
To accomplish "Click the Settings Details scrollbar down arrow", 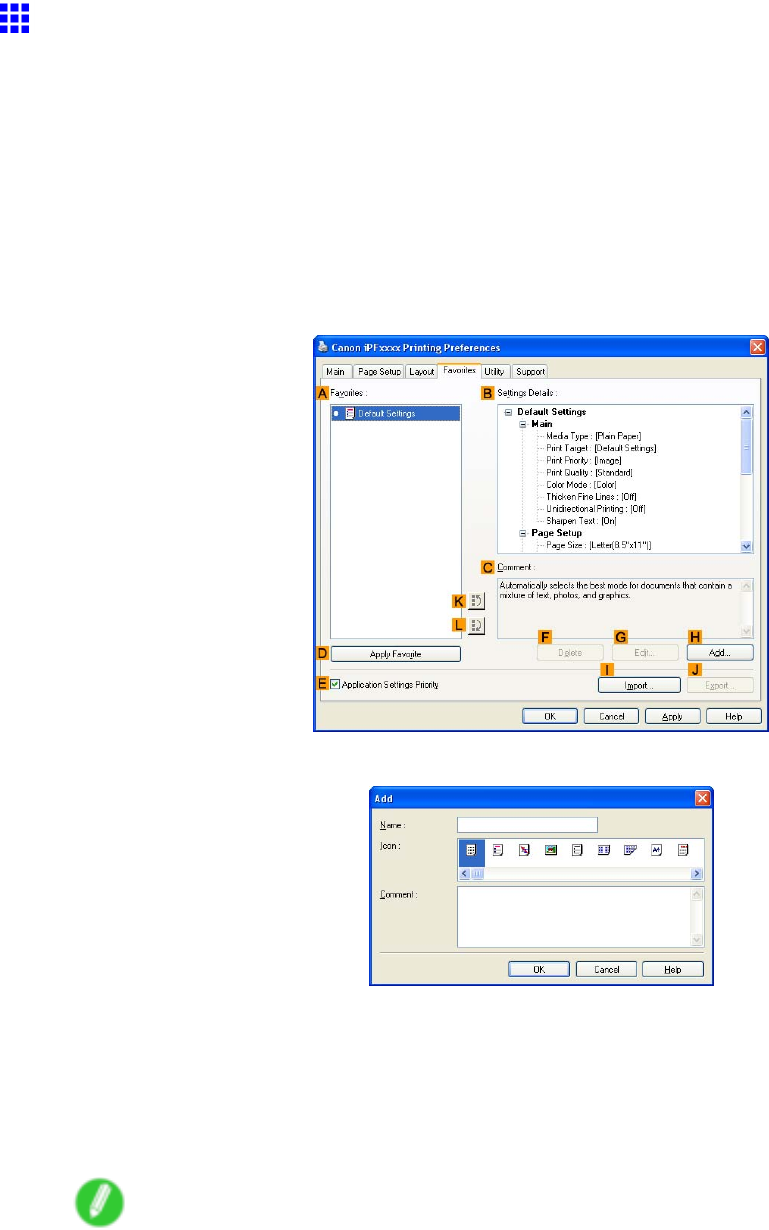I will tap(746, 546).
